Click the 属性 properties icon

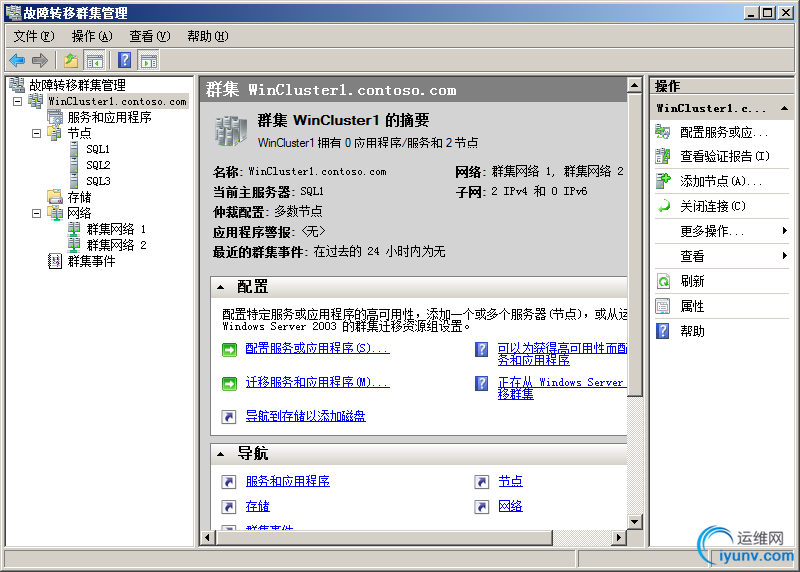[663, 306]
